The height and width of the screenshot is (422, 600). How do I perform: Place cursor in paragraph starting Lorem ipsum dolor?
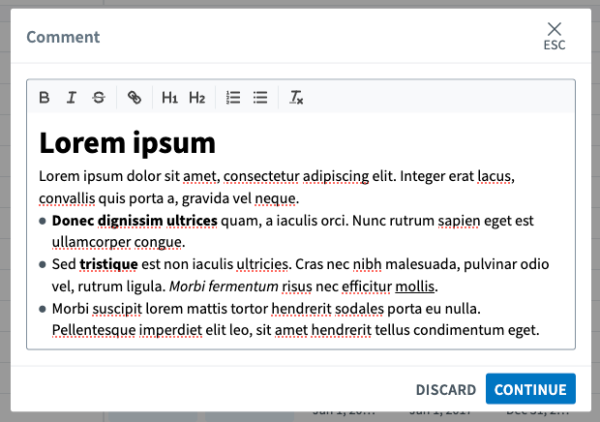coord(277,187)
